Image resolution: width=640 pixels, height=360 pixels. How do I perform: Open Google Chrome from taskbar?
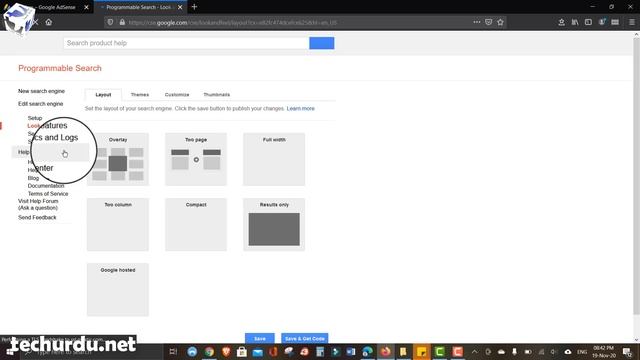[x=209, y=351]
